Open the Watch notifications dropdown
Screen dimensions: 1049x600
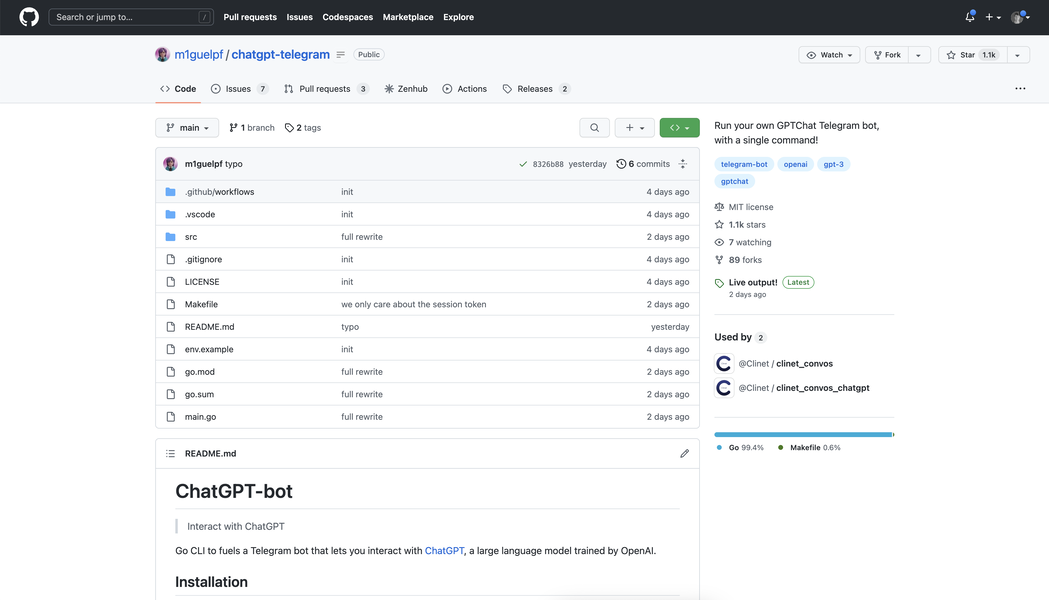tap(830, 55)
